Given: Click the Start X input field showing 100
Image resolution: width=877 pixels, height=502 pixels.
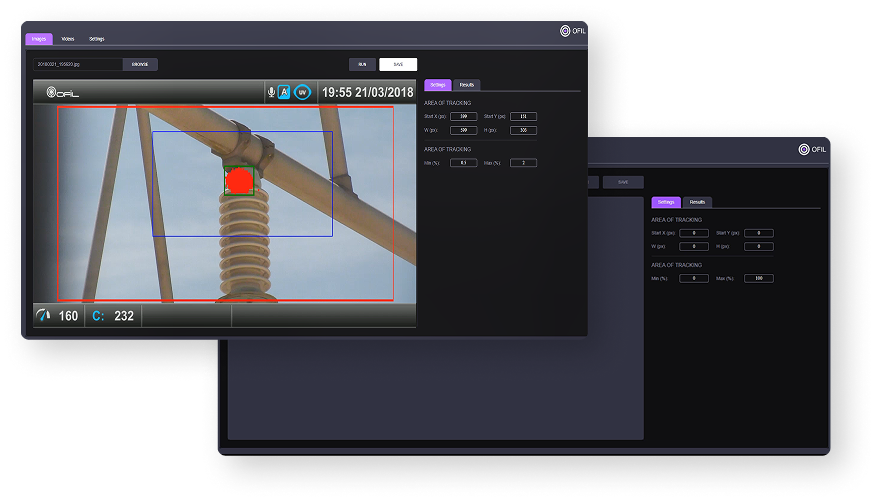Looking at the screenshot, I should 463,117.
